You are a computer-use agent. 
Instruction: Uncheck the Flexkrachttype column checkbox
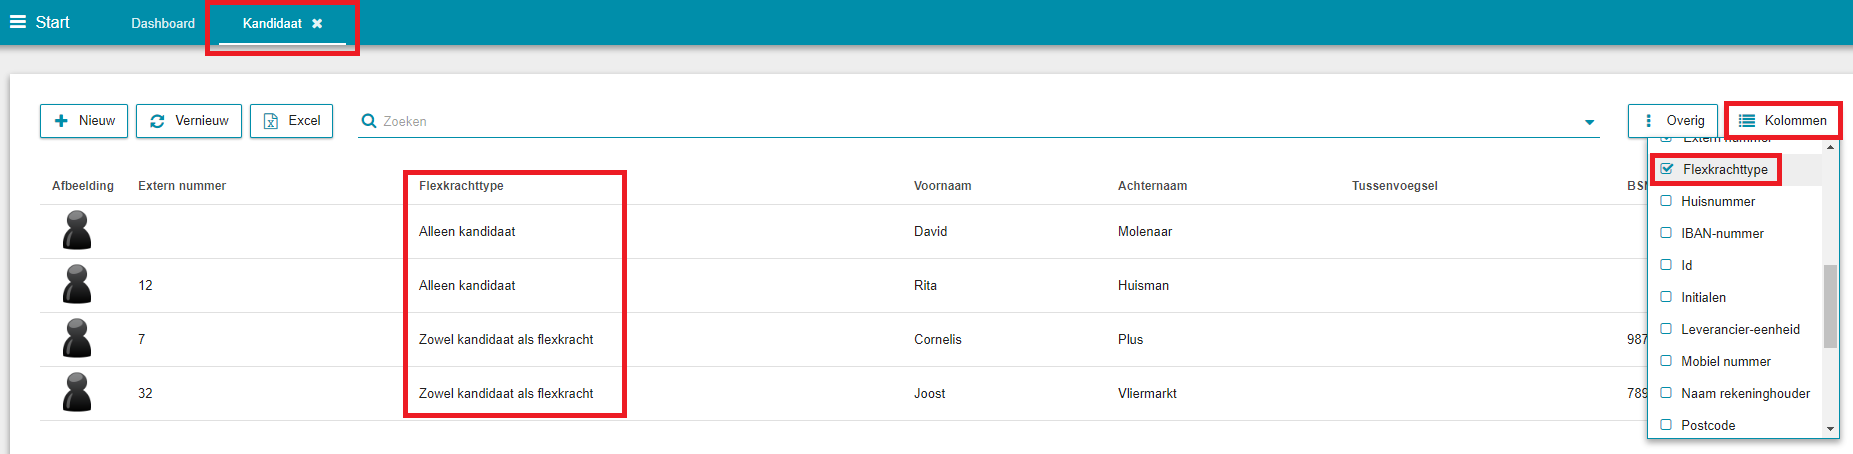(x=1667, y=169)
